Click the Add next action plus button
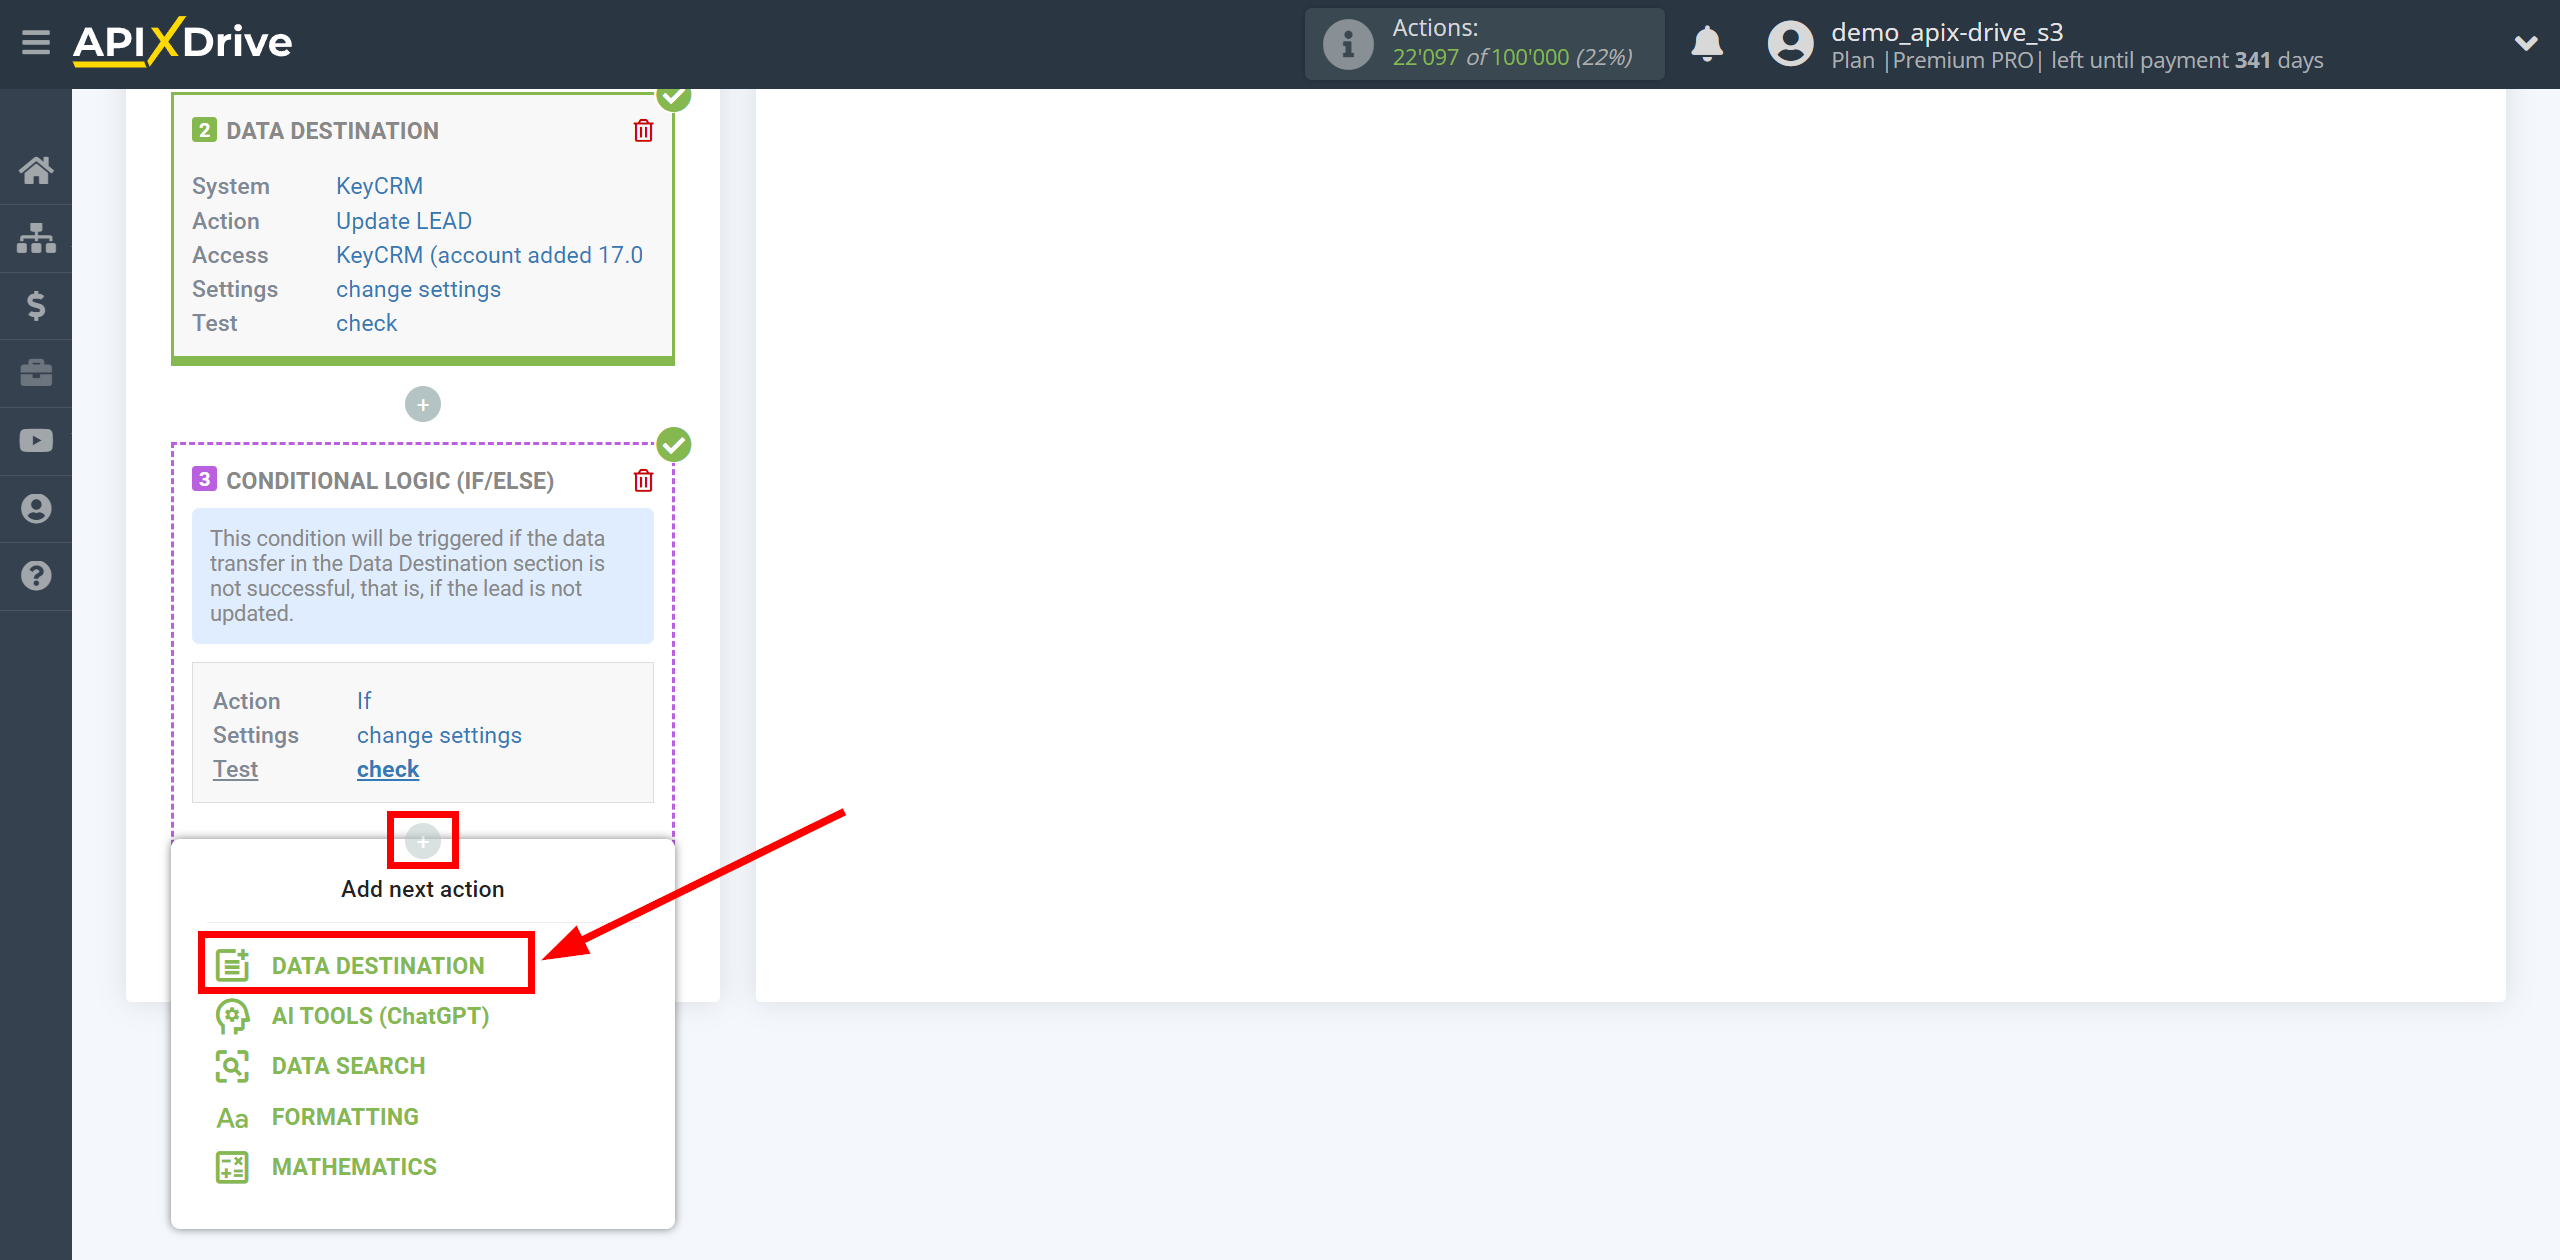Screen dimensions: 2560x1260 [423, 837]
